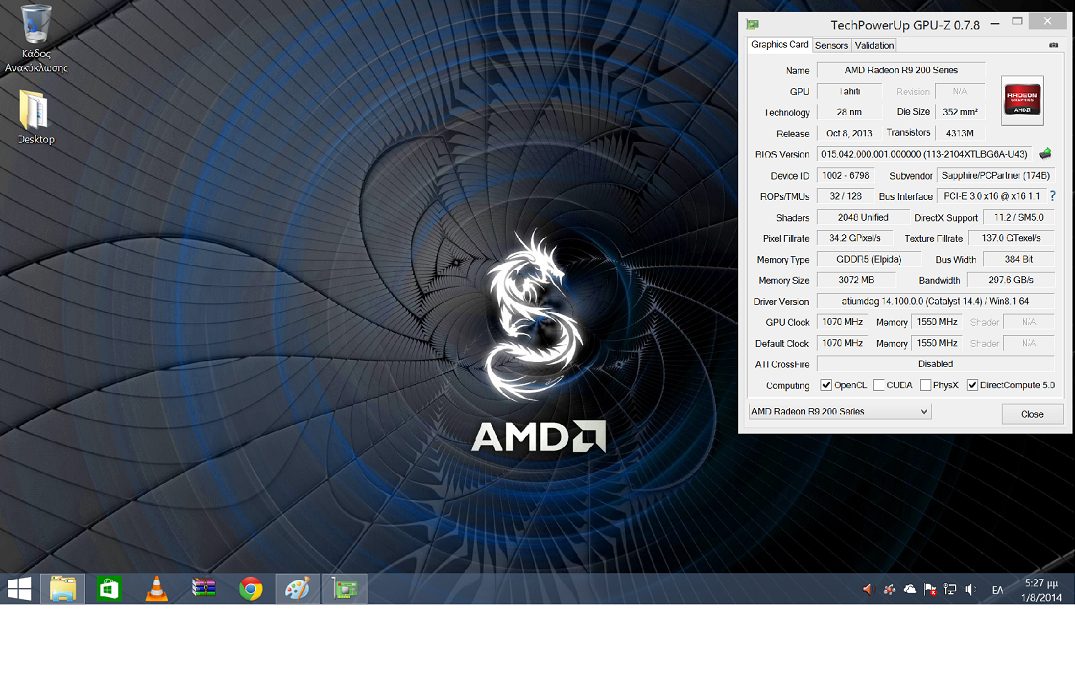Expand the AMD Radeon R9 200 Series dropdown
1075x675 pixels.
point(840,411)
